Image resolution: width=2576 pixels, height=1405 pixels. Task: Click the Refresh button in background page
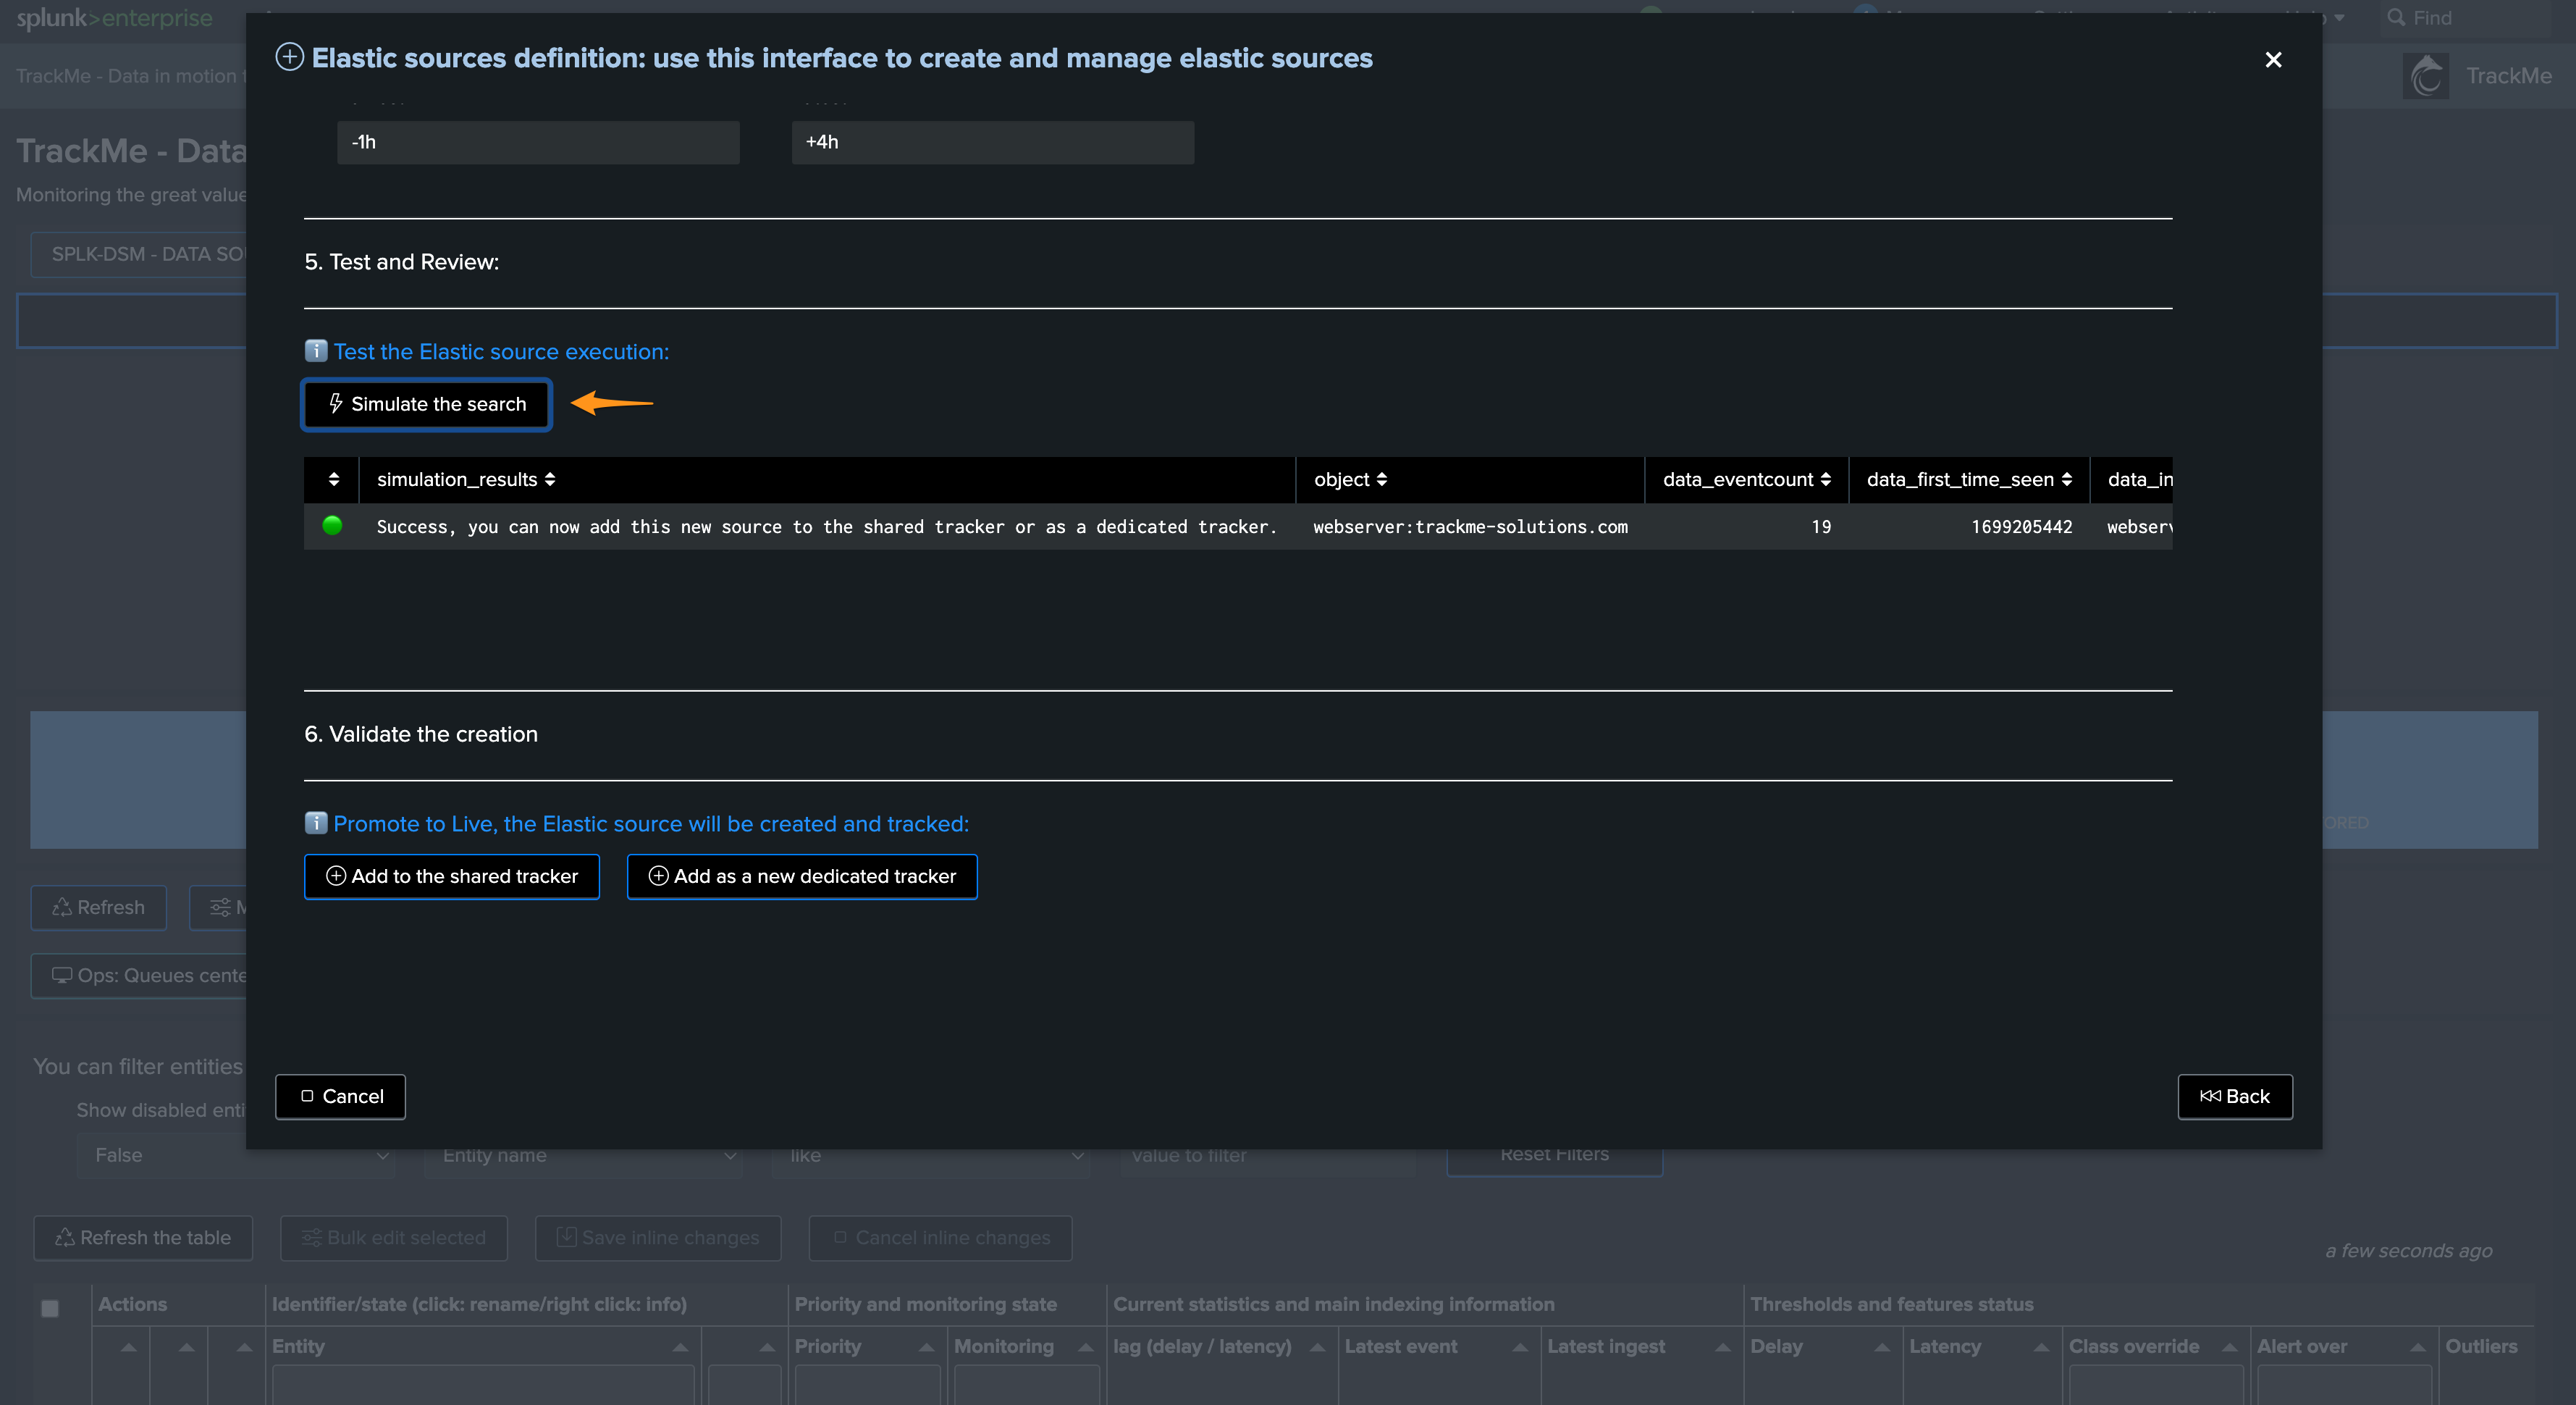point(98,907)
